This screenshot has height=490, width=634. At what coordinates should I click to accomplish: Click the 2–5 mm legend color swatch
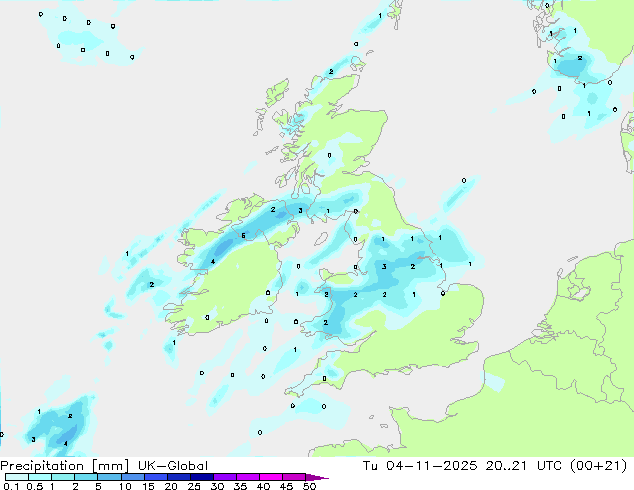coord(86,477)
